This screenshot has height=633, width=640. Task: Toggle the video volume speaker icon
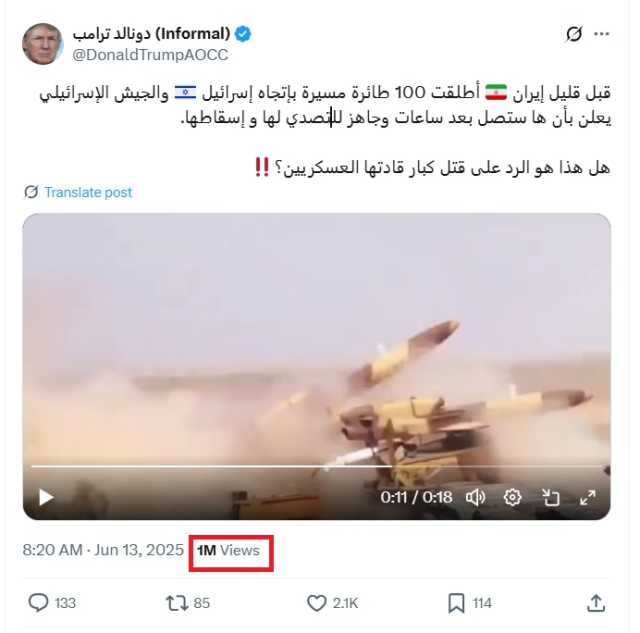point(475,497)
